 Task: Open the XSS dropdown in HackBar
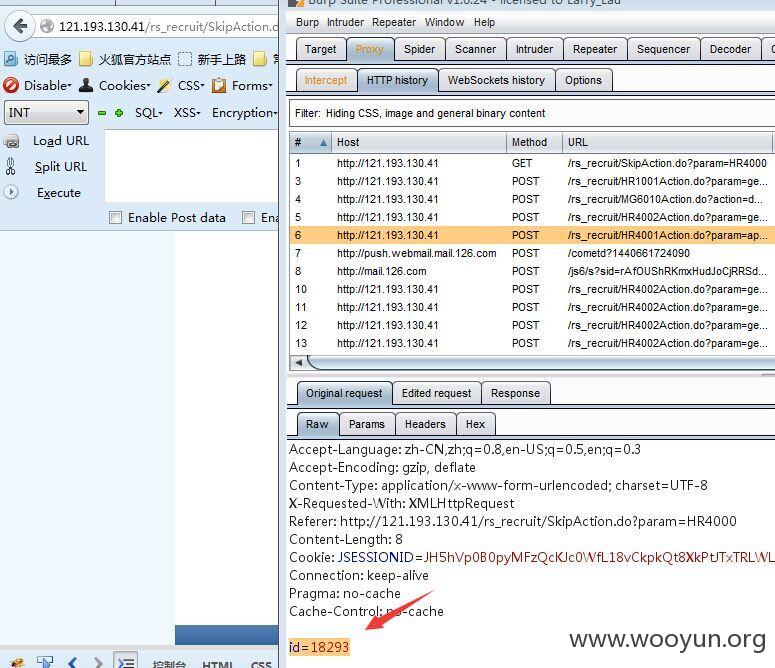point(187,113)
